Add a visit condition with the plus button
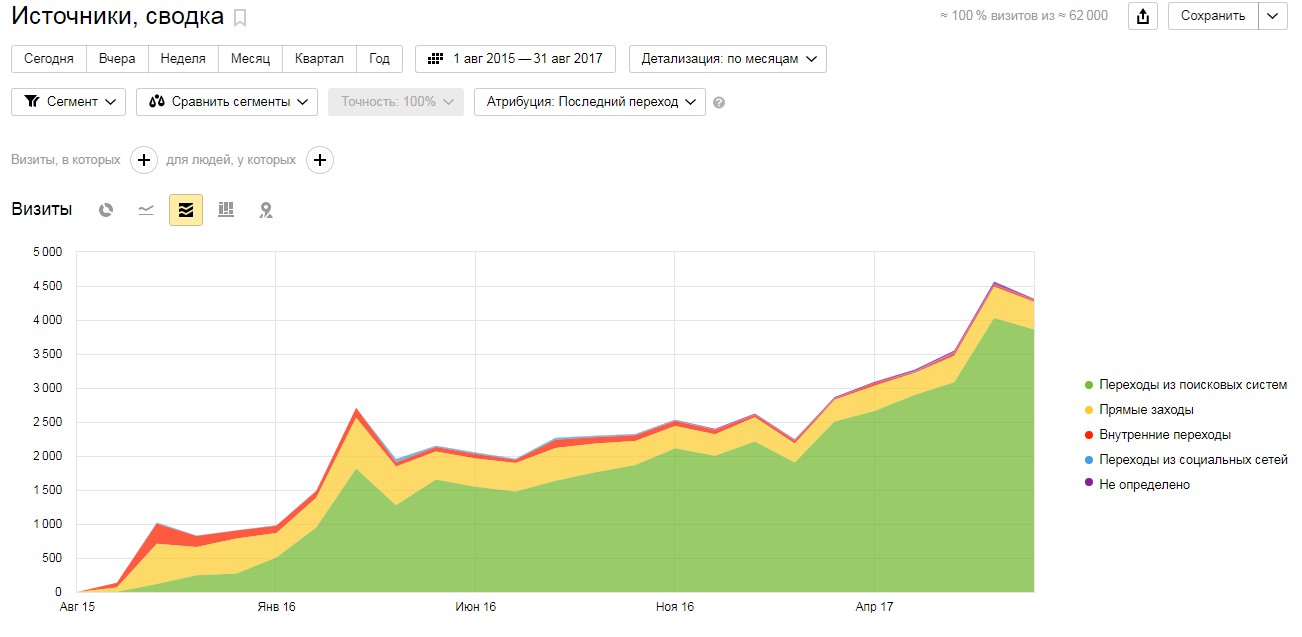This screenshot has width=1302, height=637. (x=144, y=160)
